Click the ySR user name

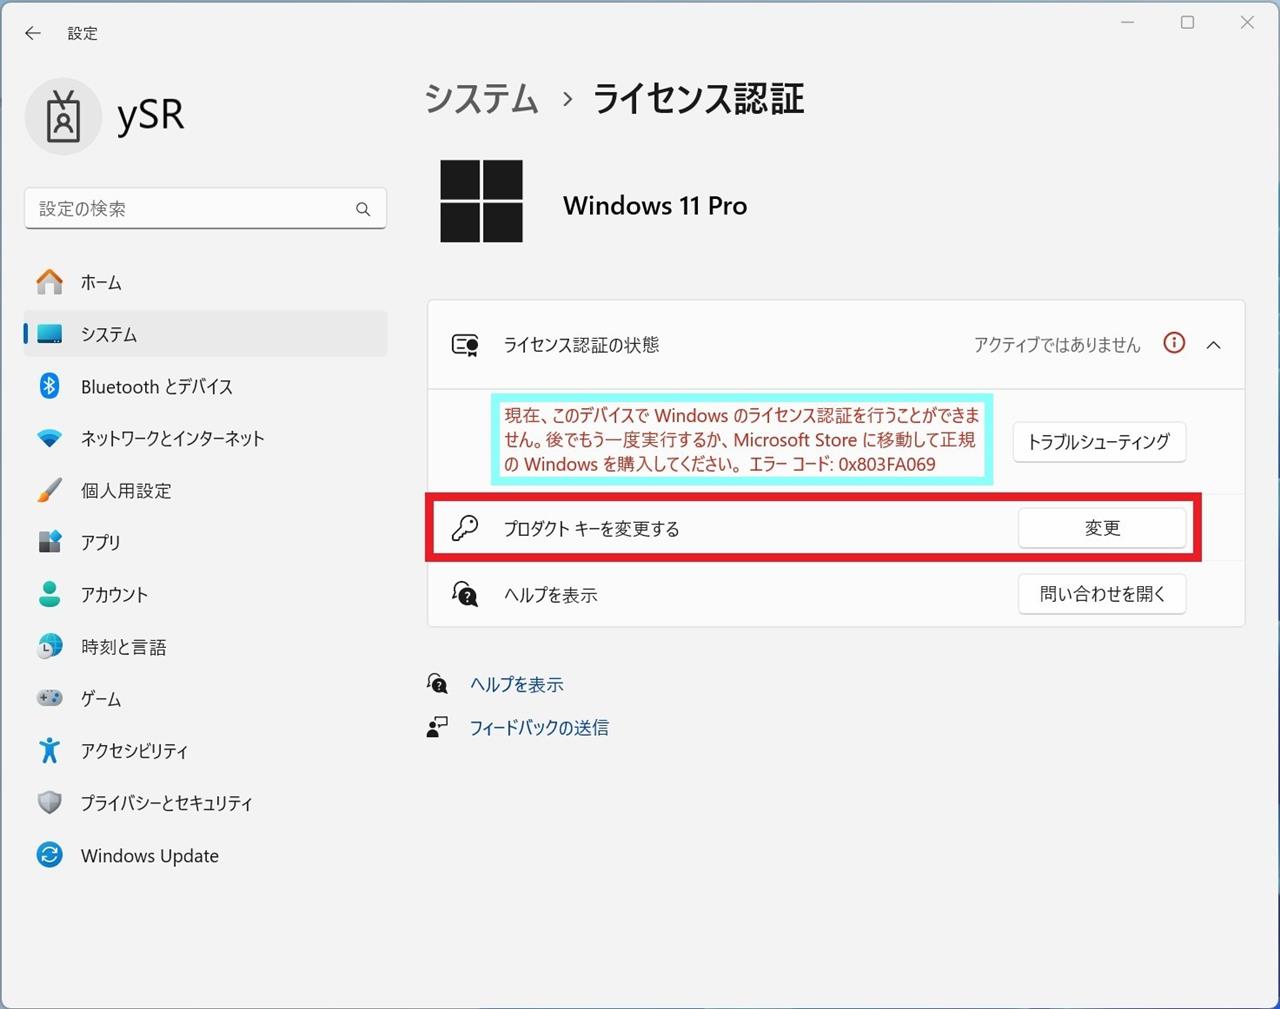151,115
